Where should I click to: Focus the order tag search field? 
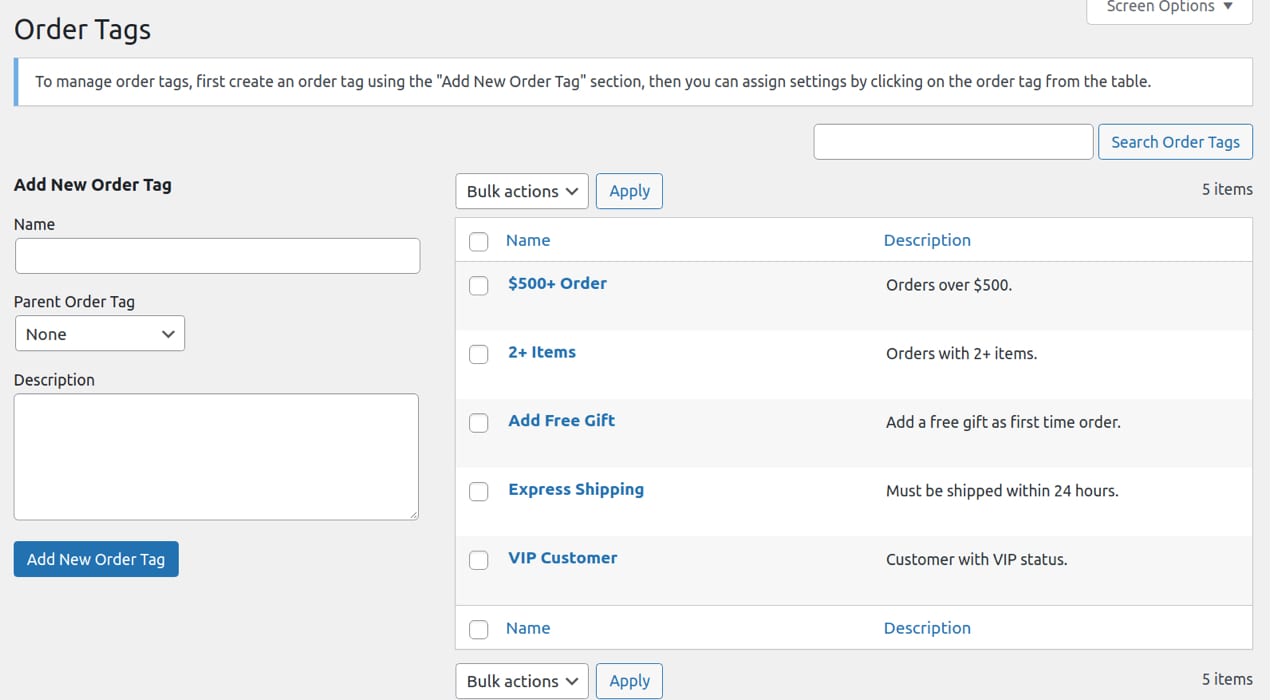point(953,142)
